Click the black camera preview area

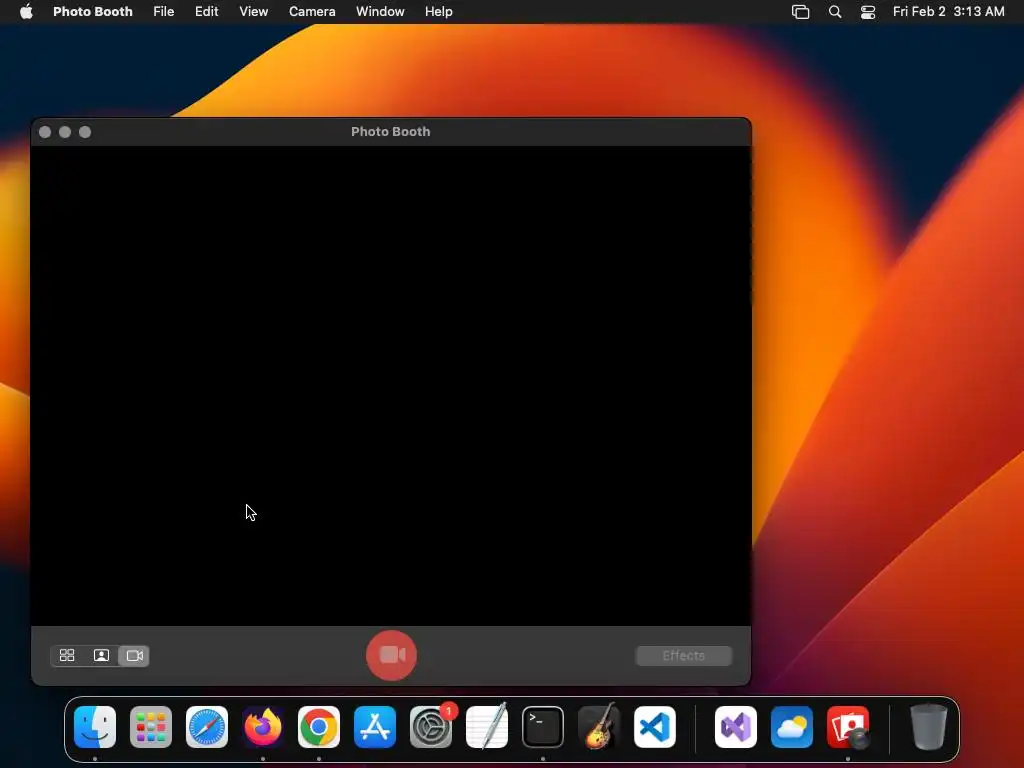(391, 385)
